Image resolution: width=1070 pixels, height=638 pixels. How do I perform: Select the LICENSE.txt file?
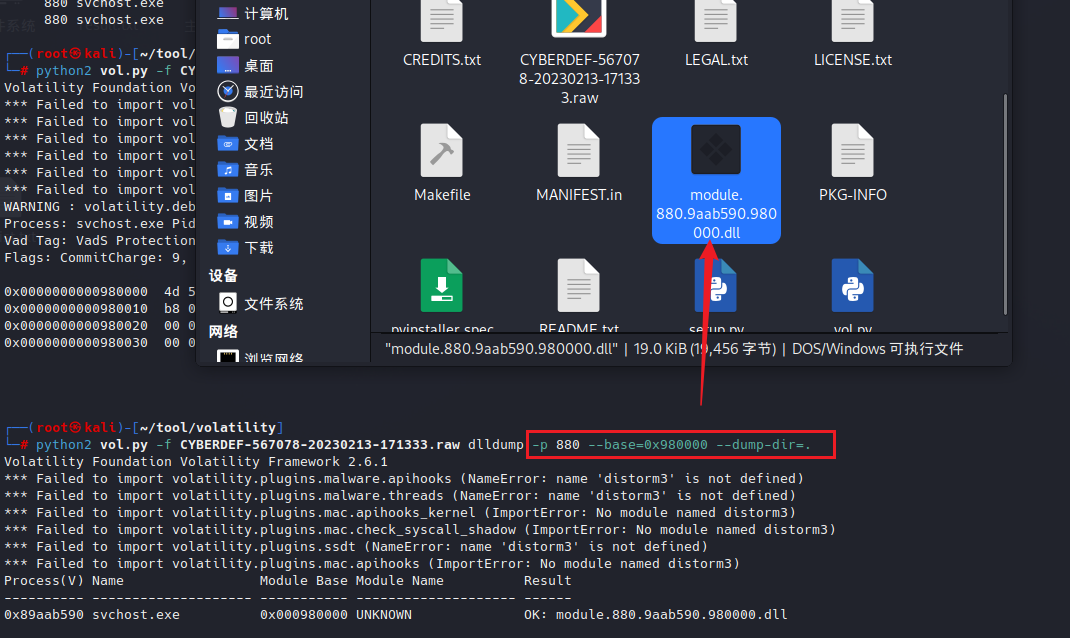[852, 22]
